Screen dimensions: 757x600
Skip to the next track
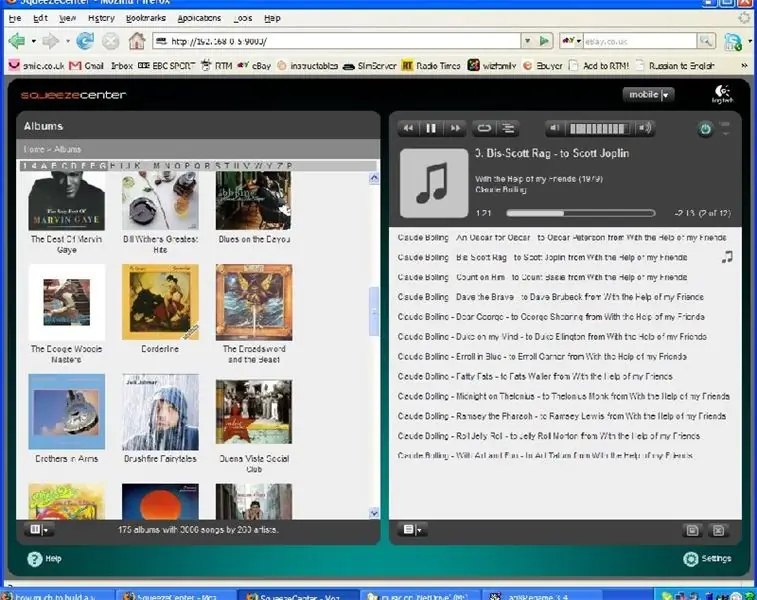coord(455,128)
